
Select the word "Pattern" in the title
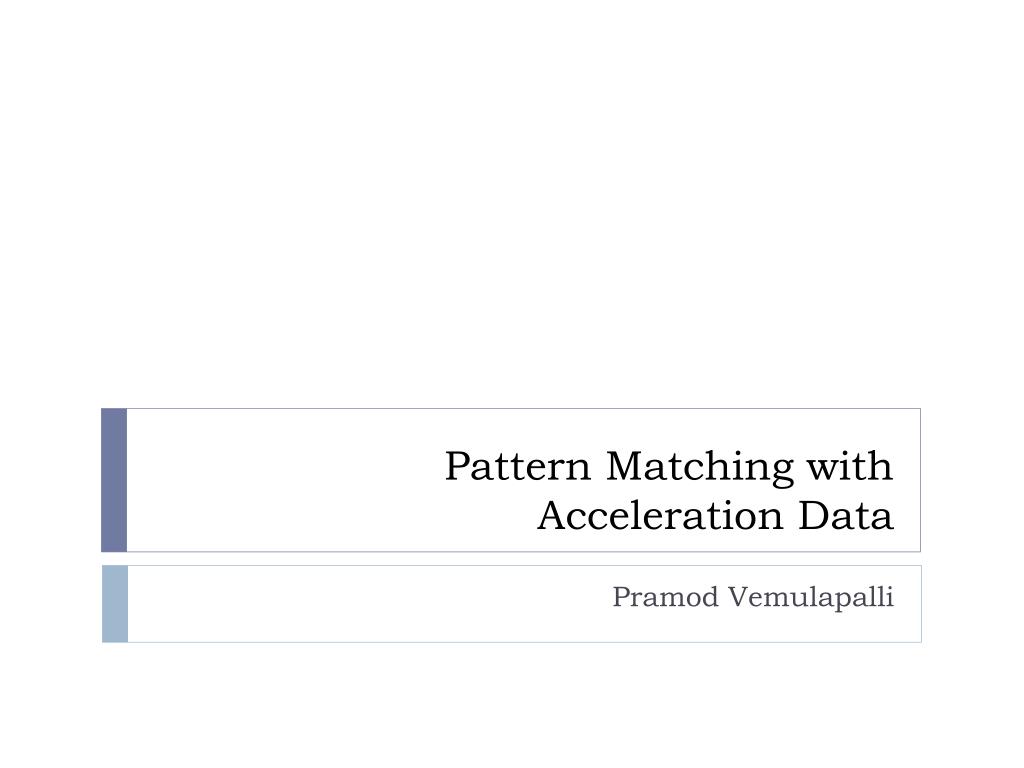[518, 466]
